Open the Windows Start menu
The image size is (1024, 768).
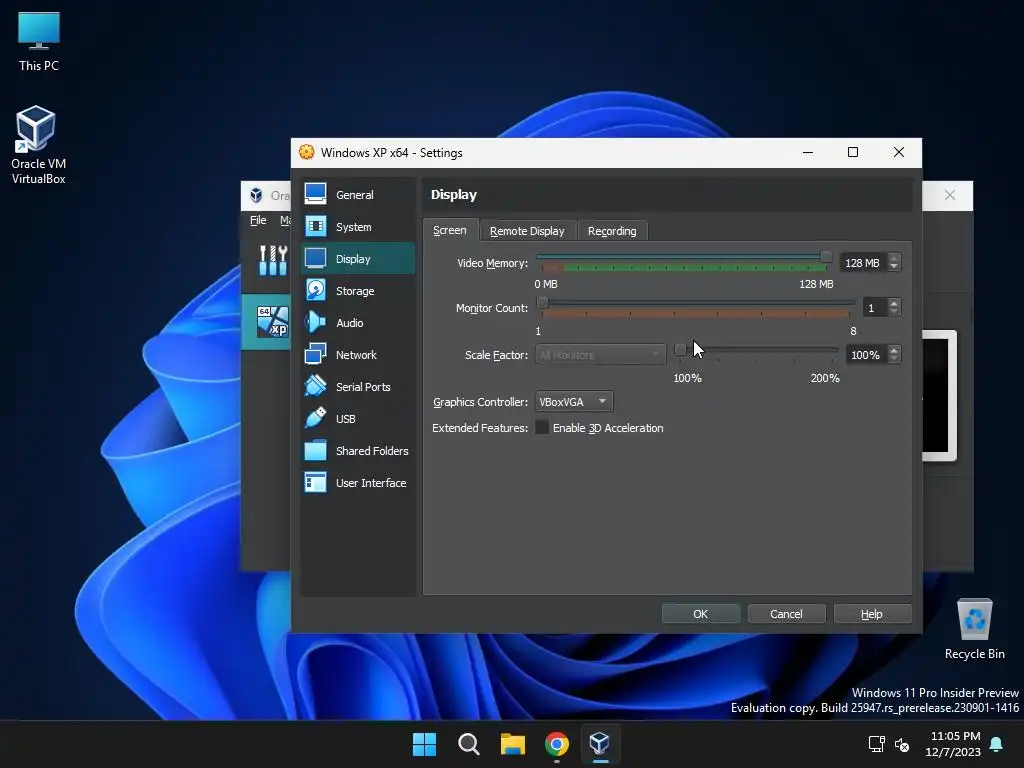424,744
